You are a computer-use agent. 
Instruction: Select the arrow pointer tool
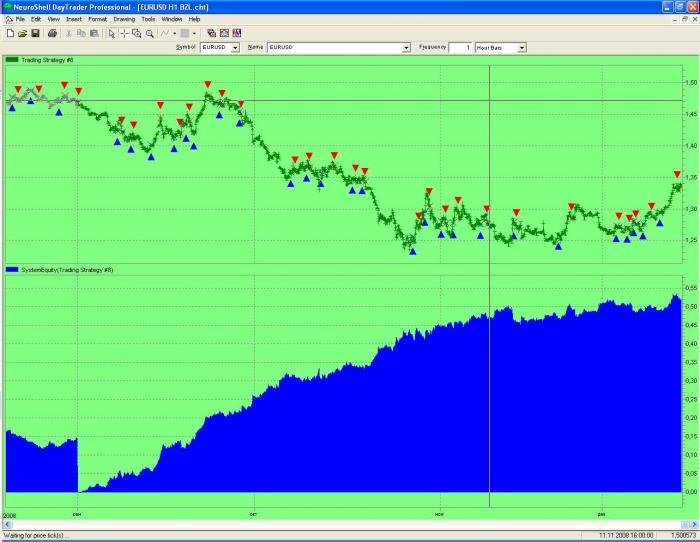(111, 33)
